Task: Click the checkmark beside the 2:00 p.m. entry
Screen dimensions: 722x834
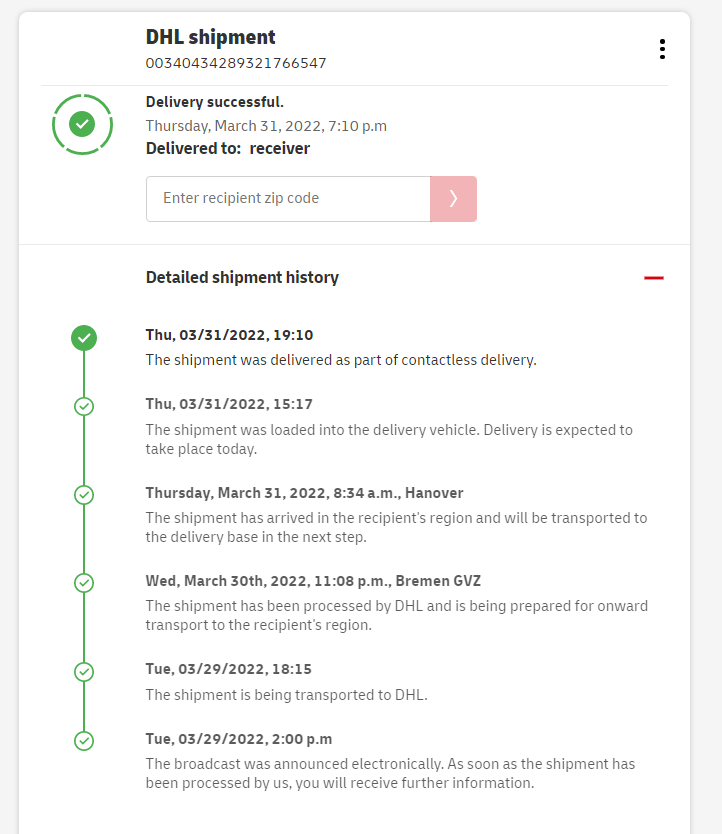Action: click(x=84, y=741)
